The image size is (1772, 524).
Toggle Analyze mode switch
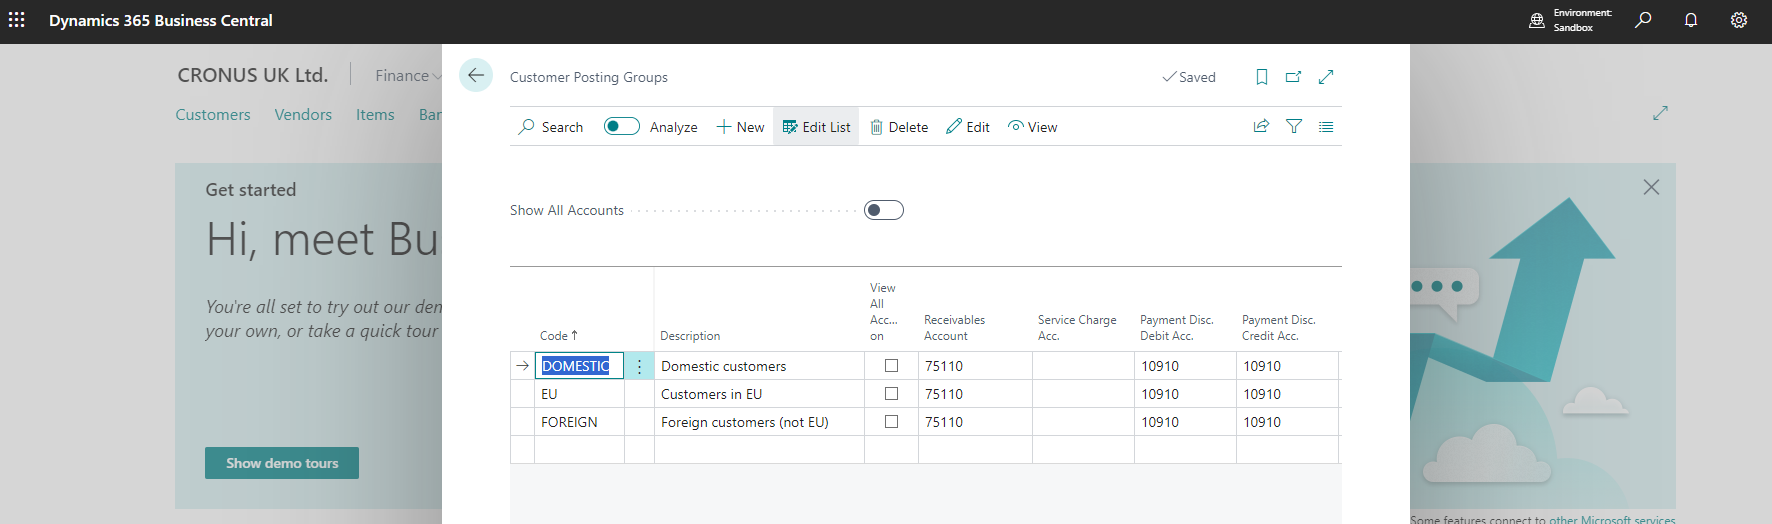622,126
